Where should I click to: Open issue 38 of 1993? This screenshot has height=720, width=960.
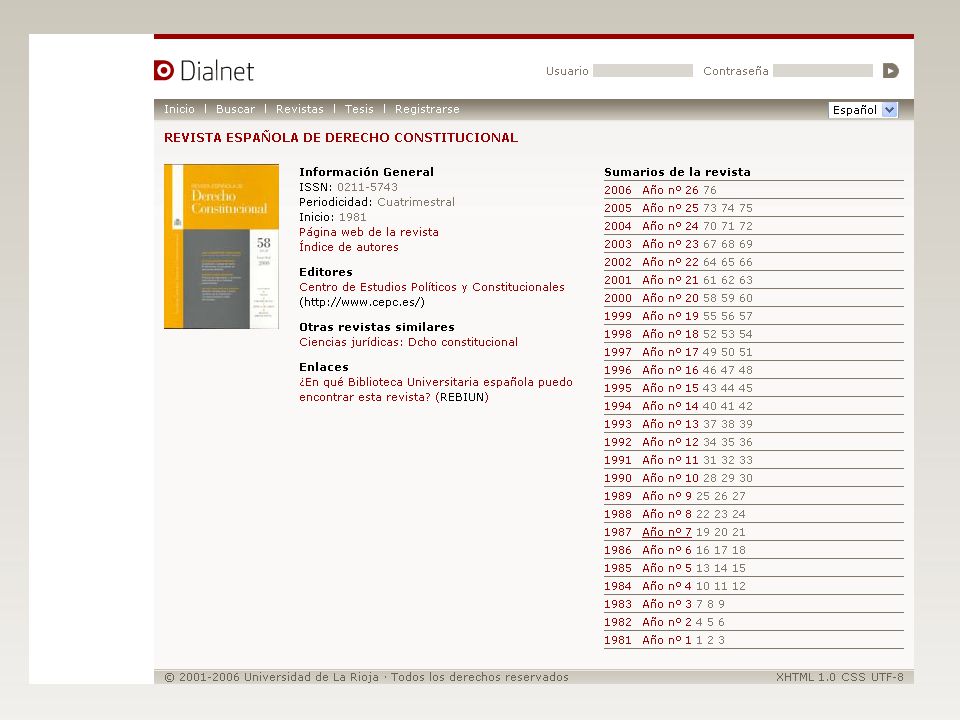click(x=727, y=424)
